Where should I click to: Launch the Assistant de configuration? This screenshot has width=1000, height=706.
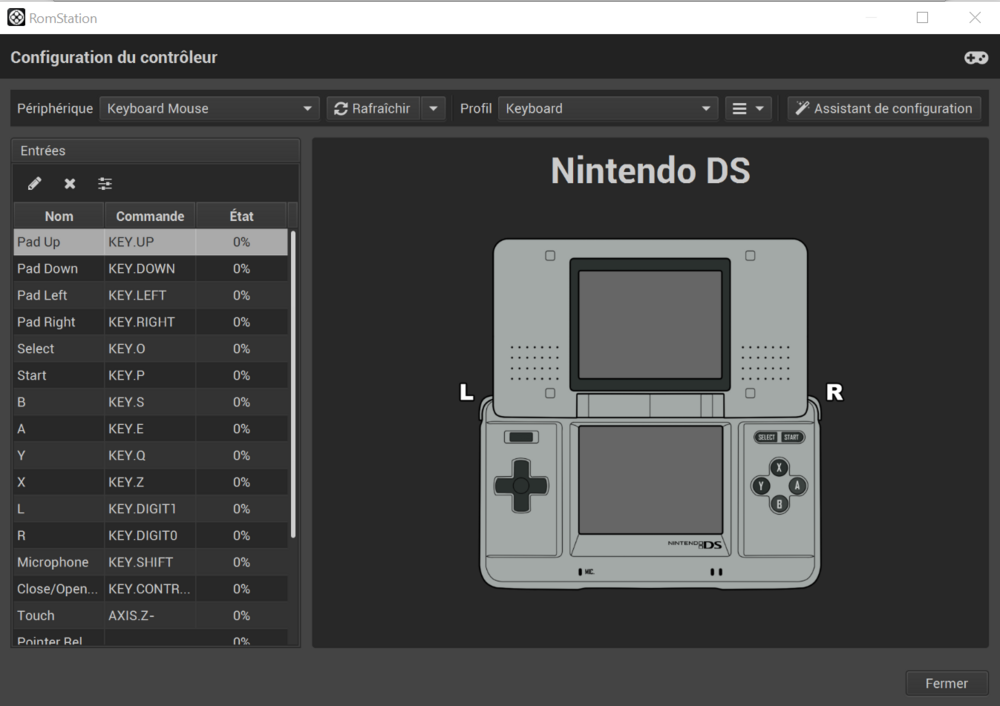[884, 109]
